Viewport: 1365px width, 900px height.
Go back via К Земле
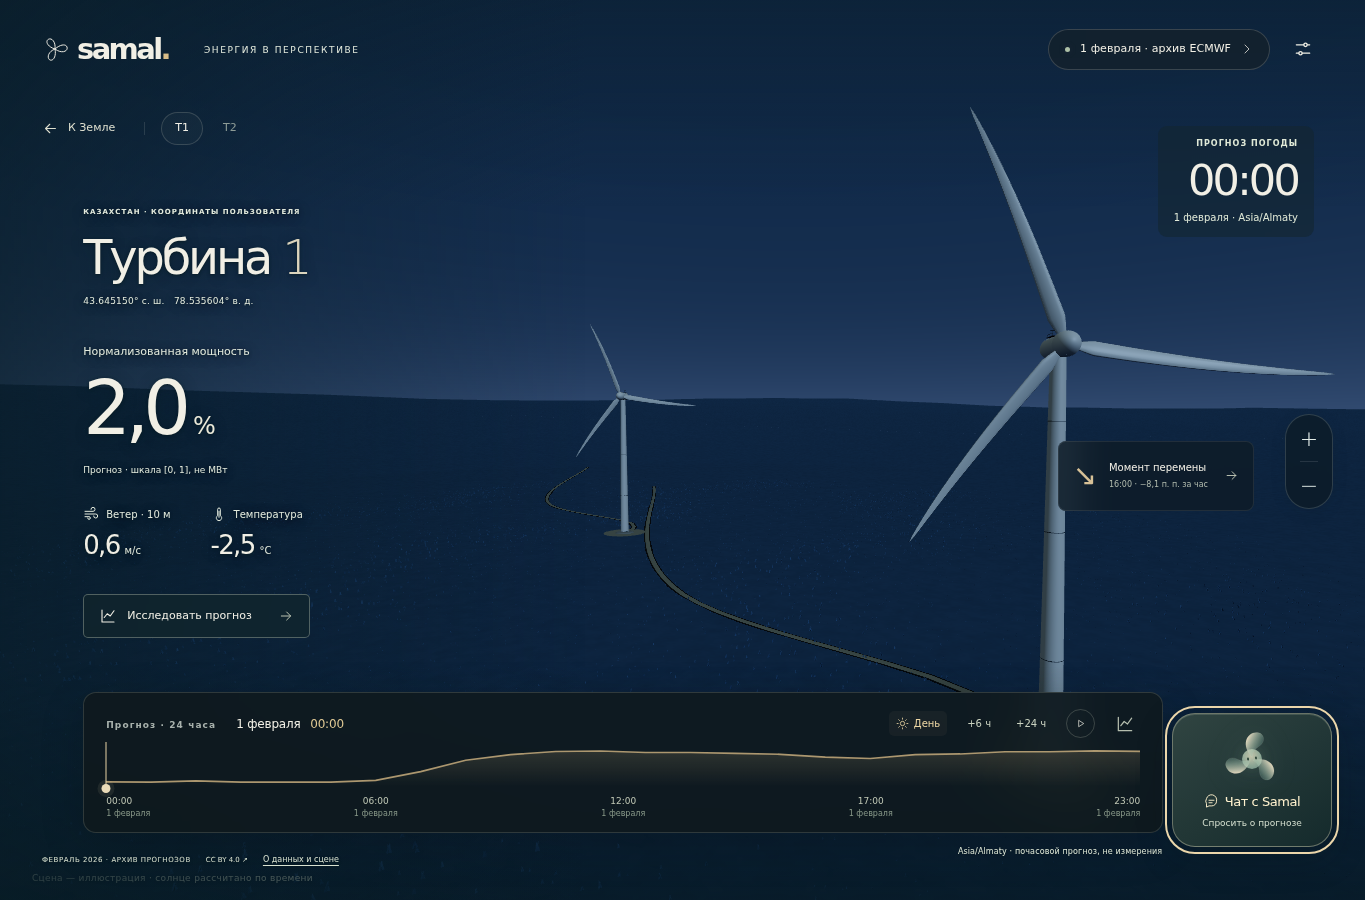pyautogui.click(x=80, y=128)
